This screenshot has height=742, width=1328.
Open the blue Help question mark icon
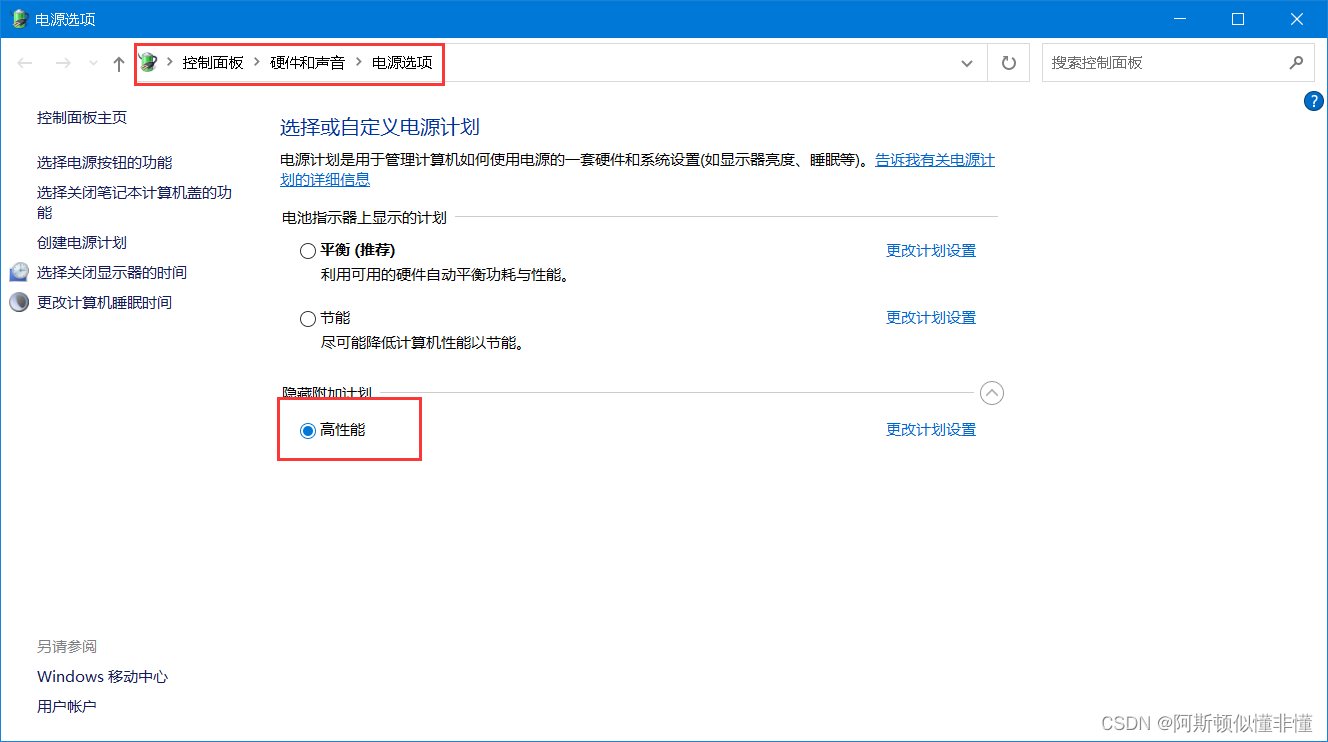point(1313,101)
